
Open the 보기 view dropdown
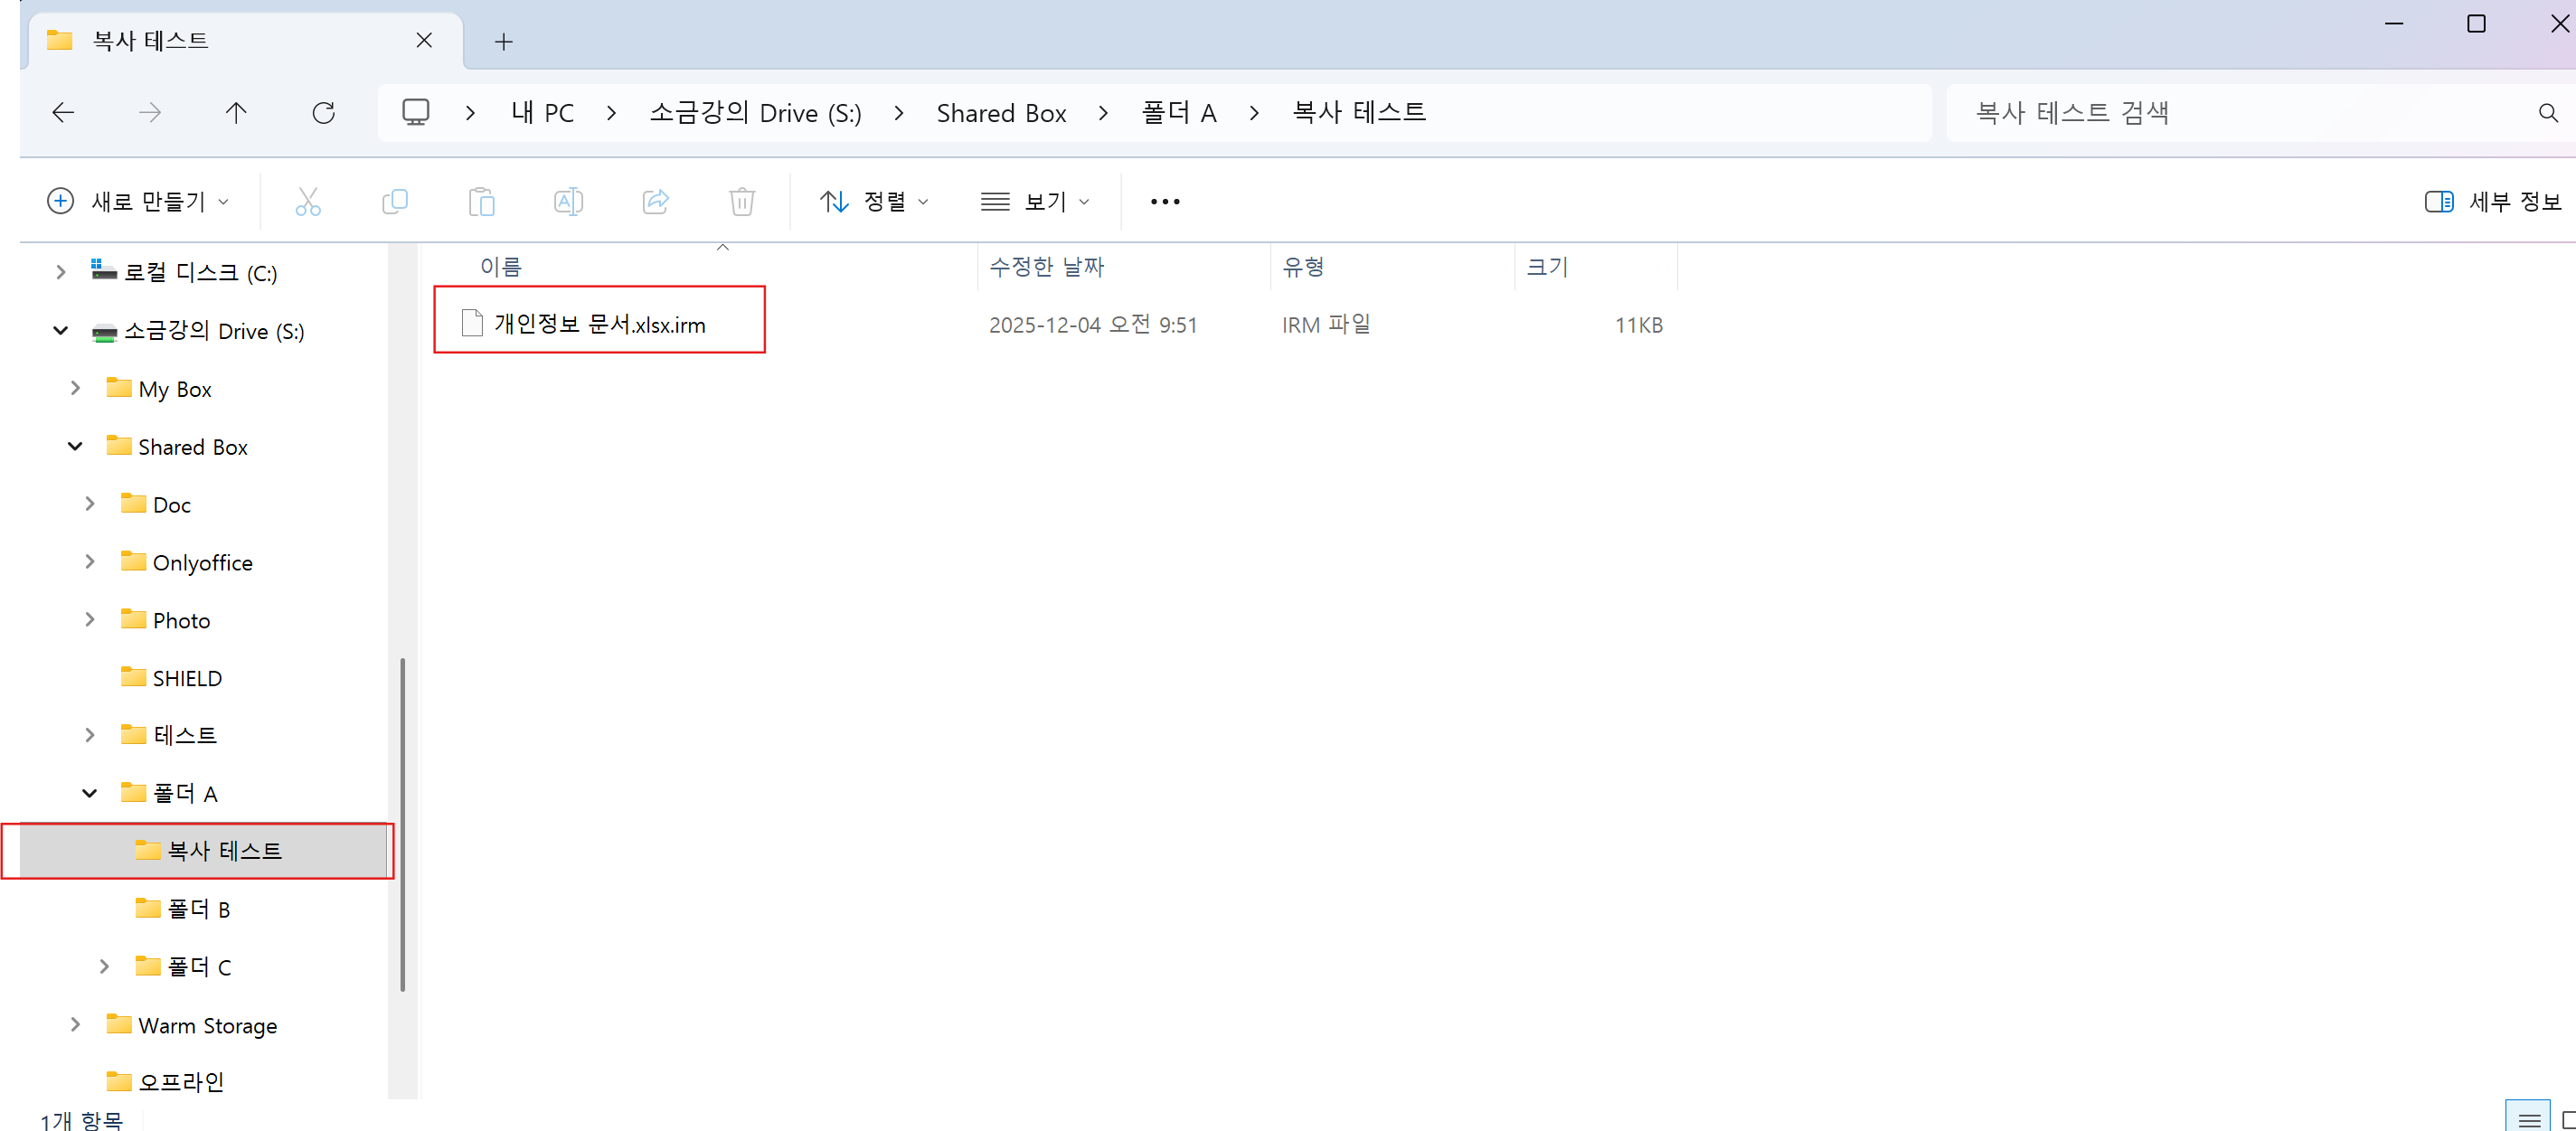pyautogui.click(x=1035, y=202)
